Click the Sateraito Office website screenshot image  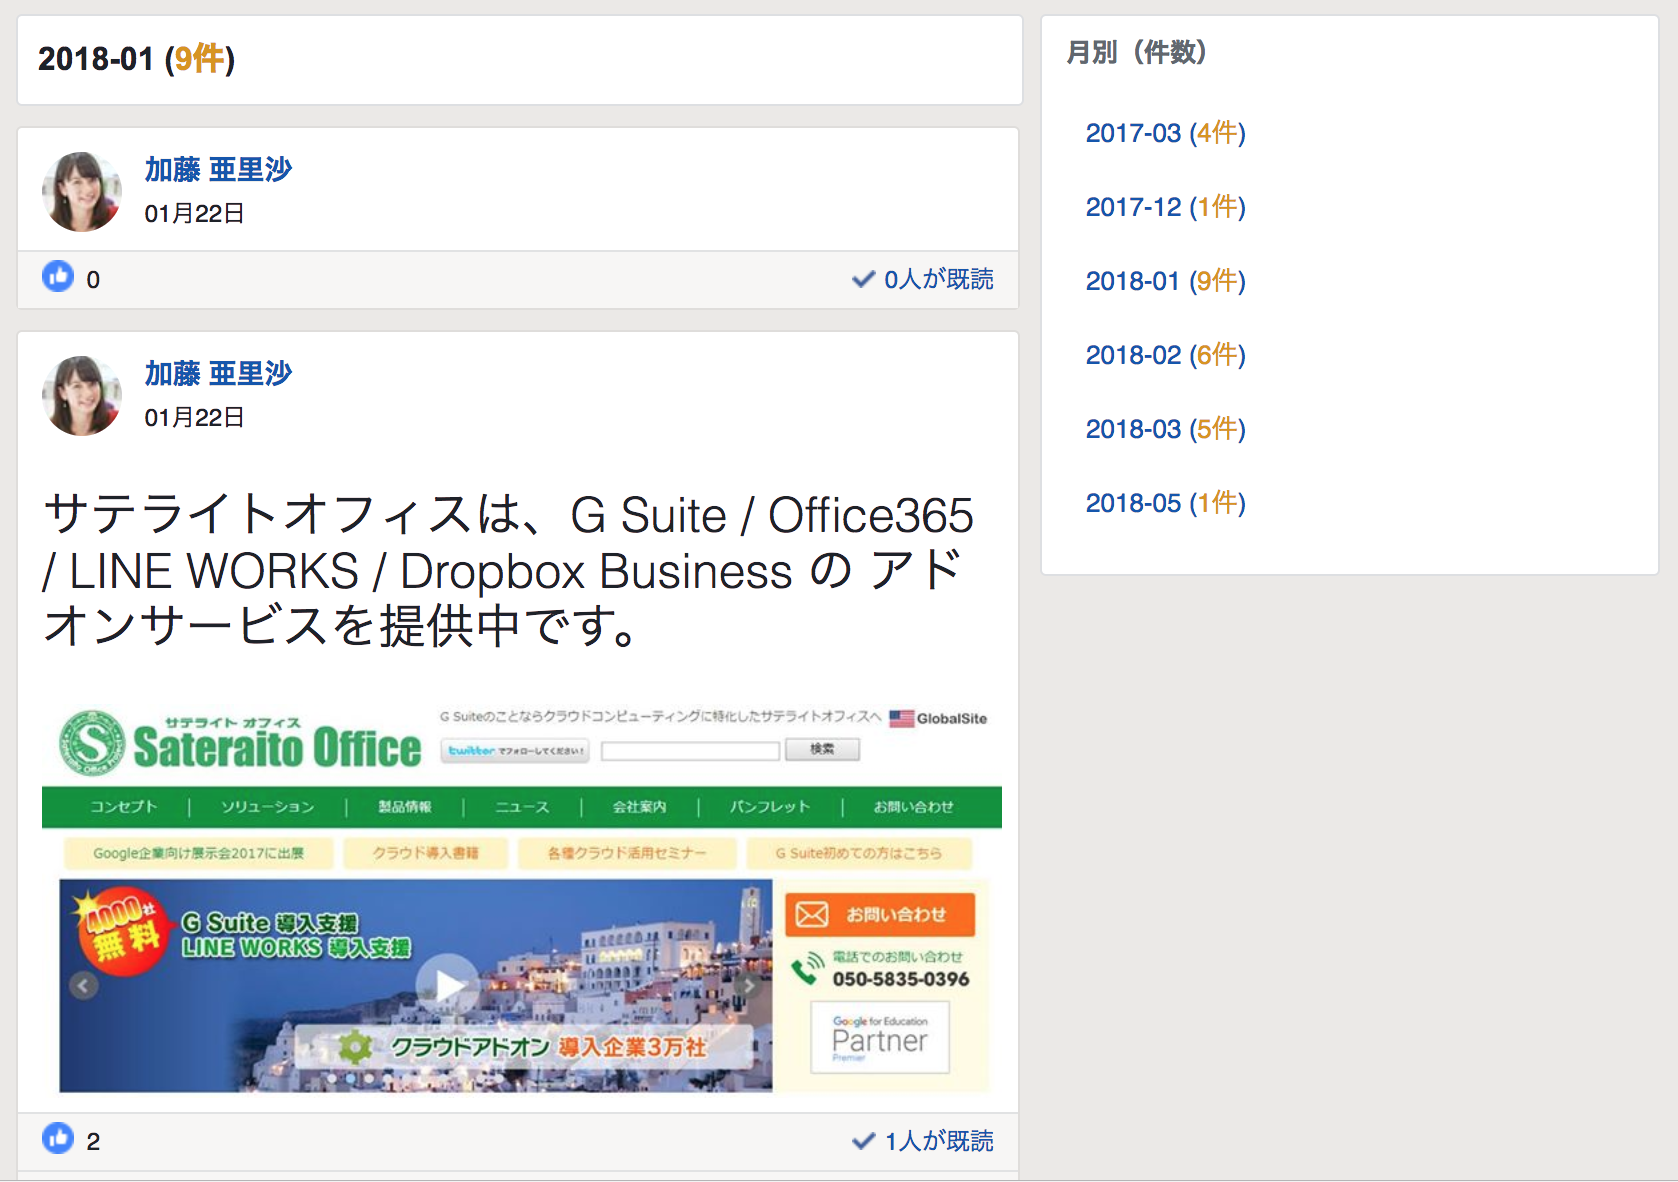click(522, 898)
